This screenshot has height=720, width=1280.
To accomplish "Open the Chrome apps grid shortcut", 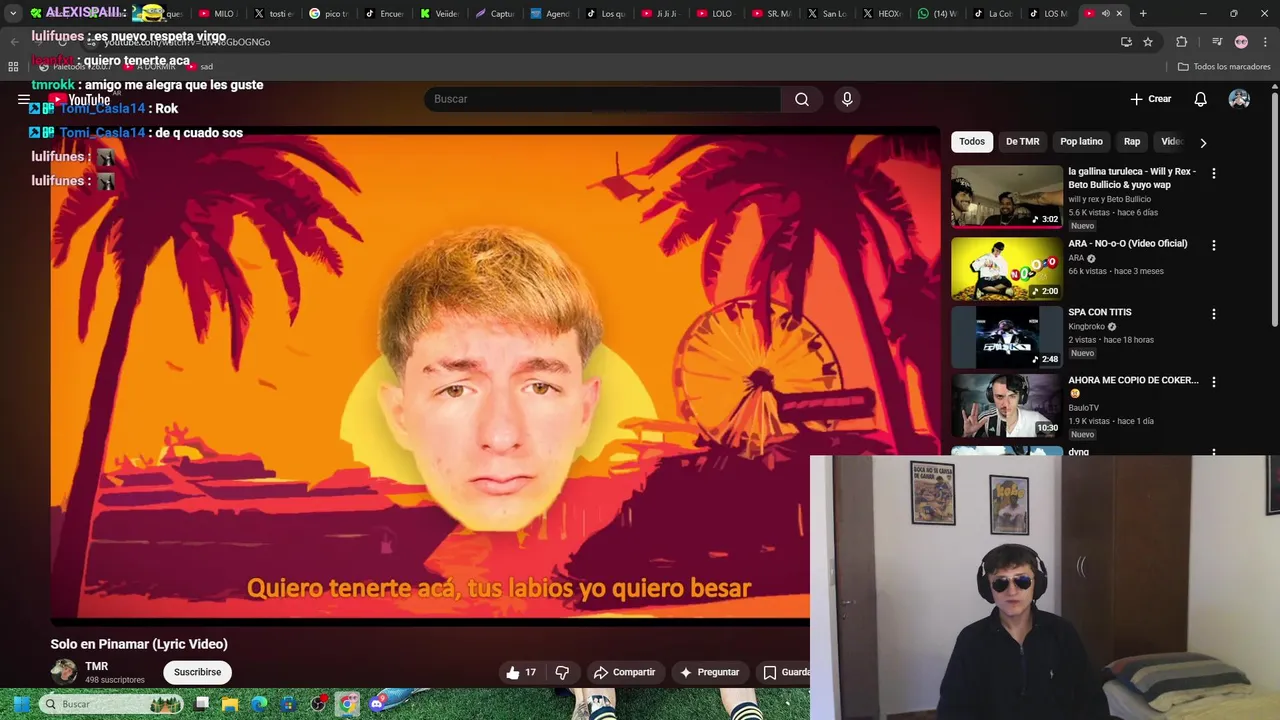I will coord(13,67).
